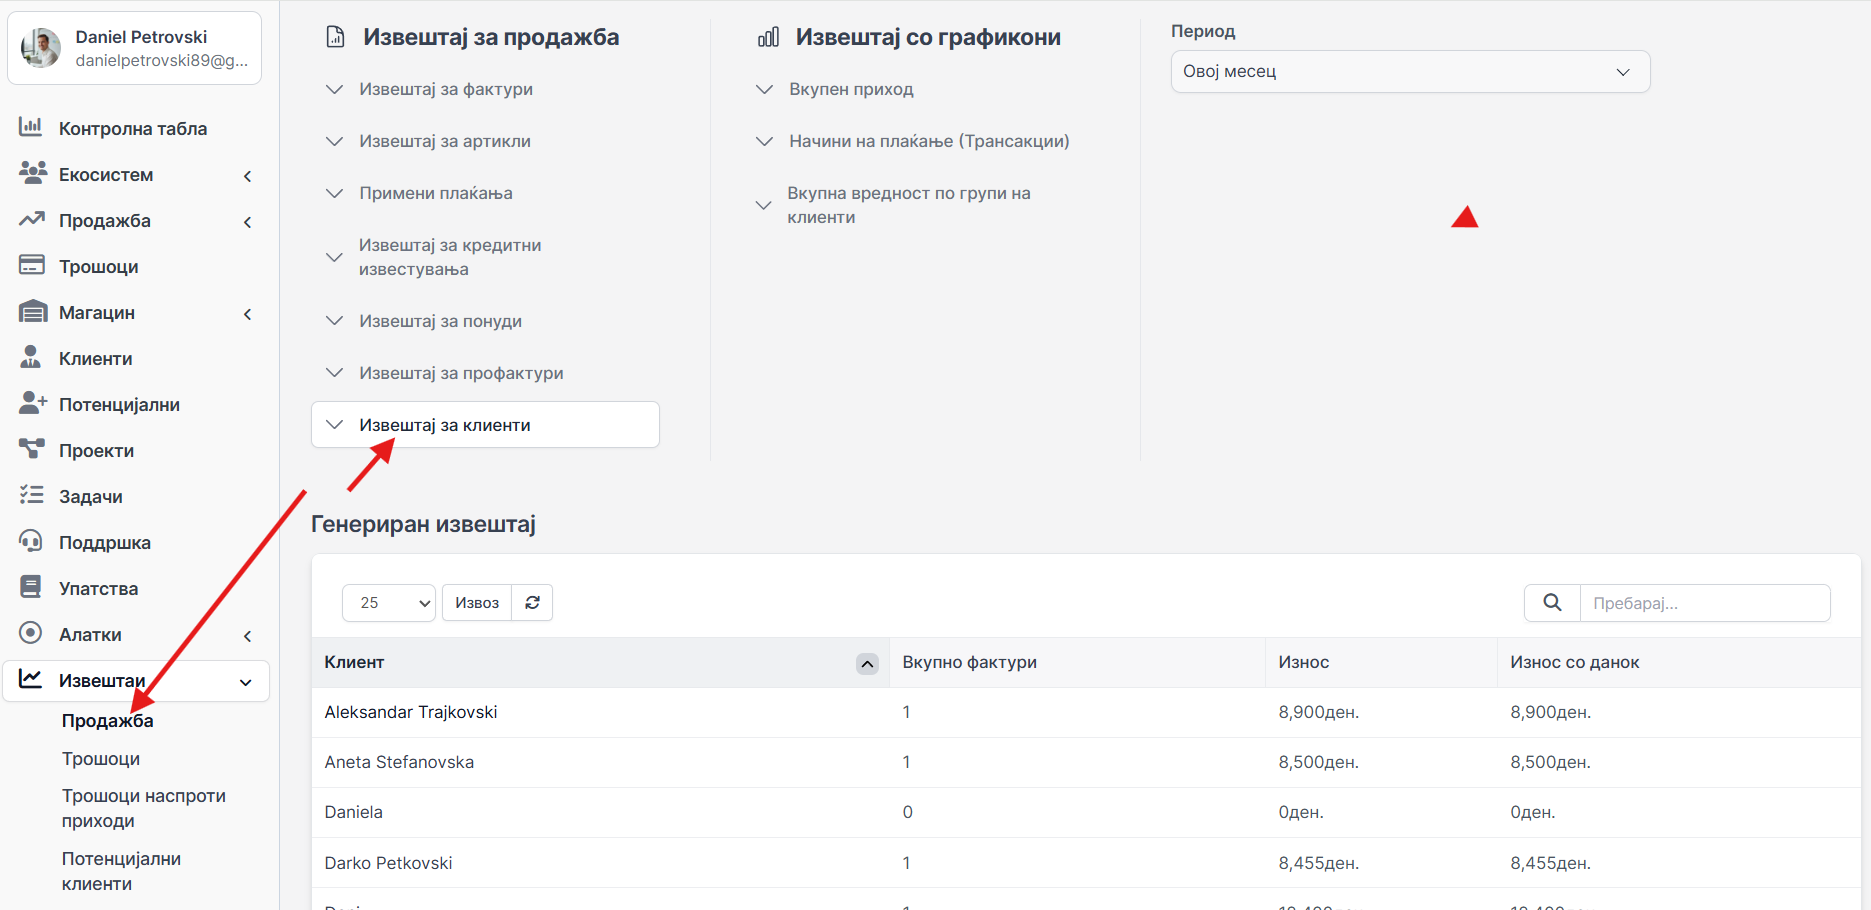1871x910 pixels.
Task: Click the refresh icon next to Извоз
Action: coord(532,603)
